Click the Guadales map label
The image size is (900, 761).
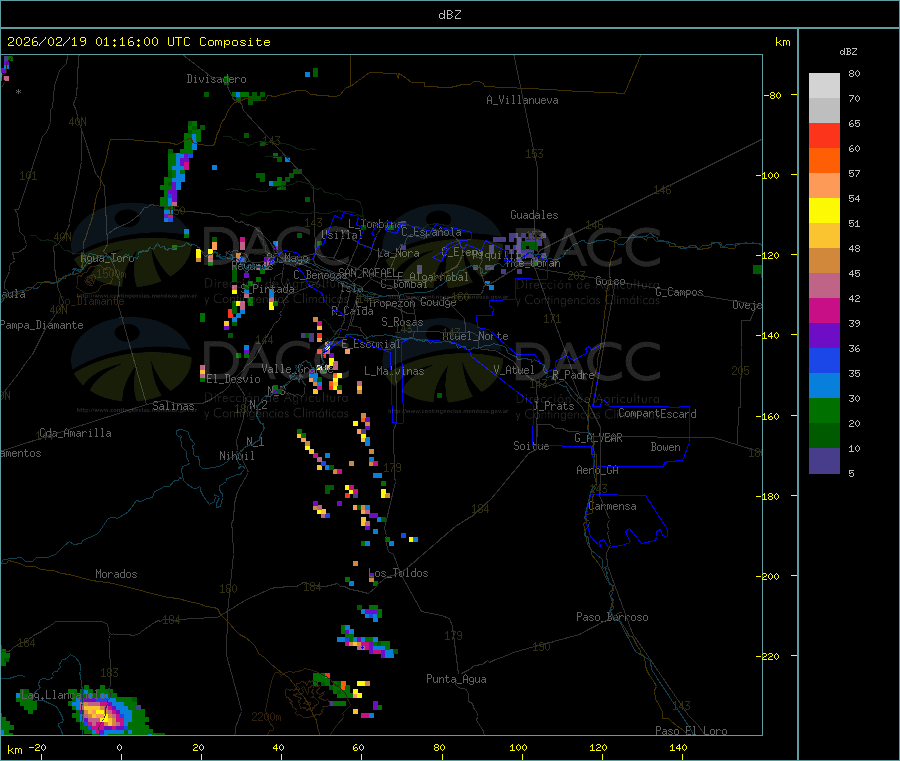pyautogui.click(x=534, y=215)
